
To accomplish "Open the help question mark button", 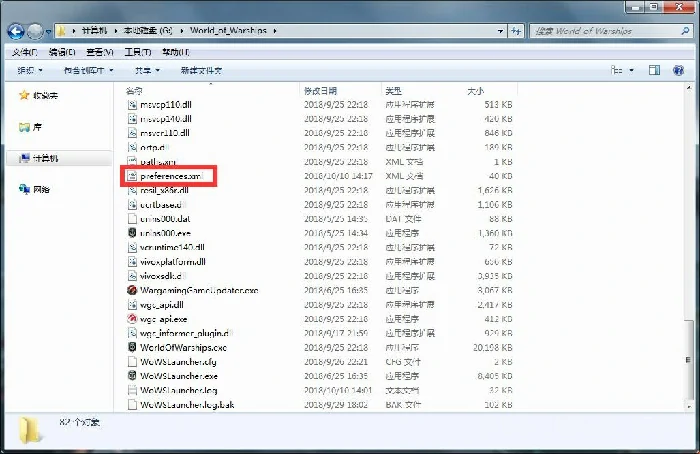I will [678, 71].
